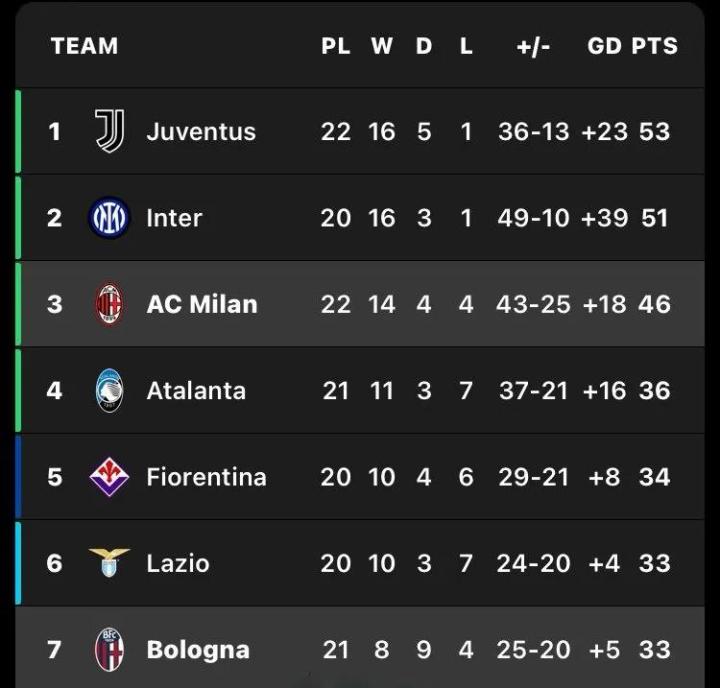720x688 pixels.
Task: Open the Fiorentina team name link
Action: click(206, 477)
